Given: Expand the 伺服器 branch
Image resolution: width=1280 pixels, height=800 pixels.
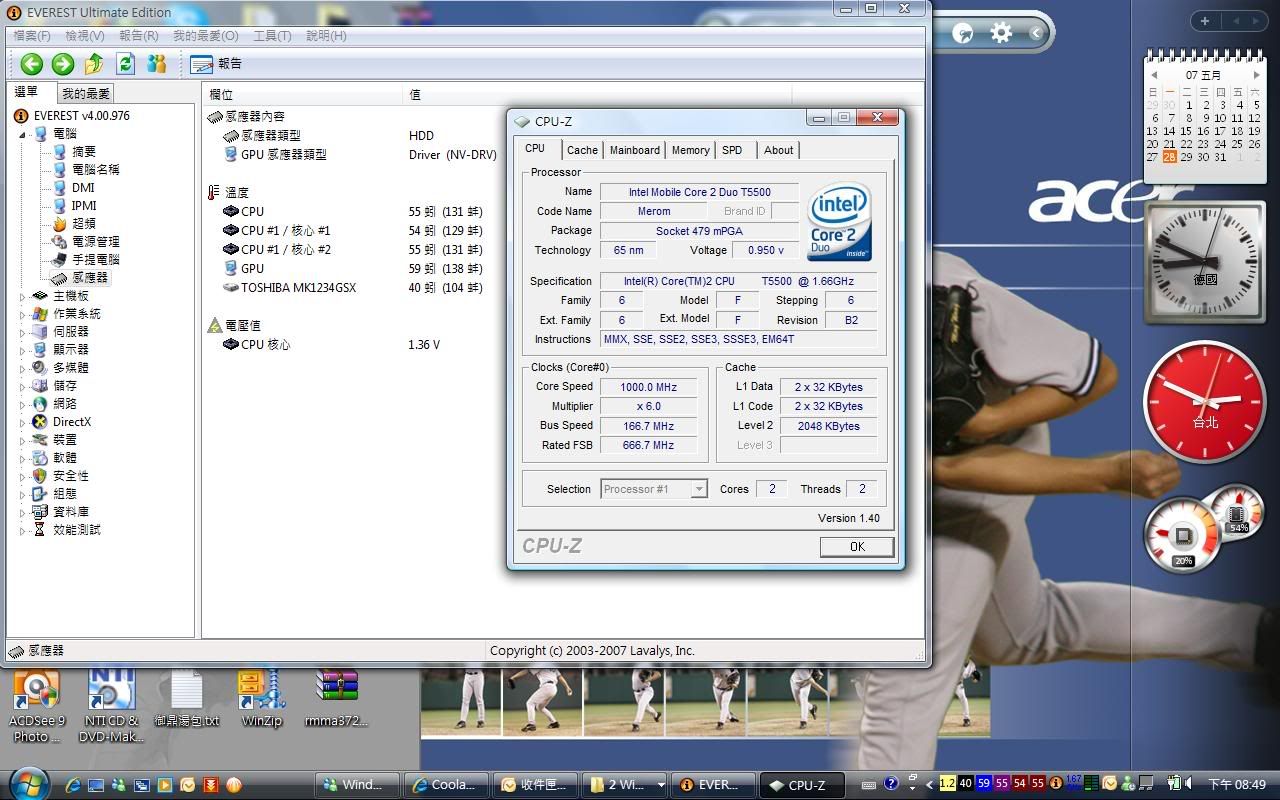Looking at the screenshot, I should click(22, 332).
